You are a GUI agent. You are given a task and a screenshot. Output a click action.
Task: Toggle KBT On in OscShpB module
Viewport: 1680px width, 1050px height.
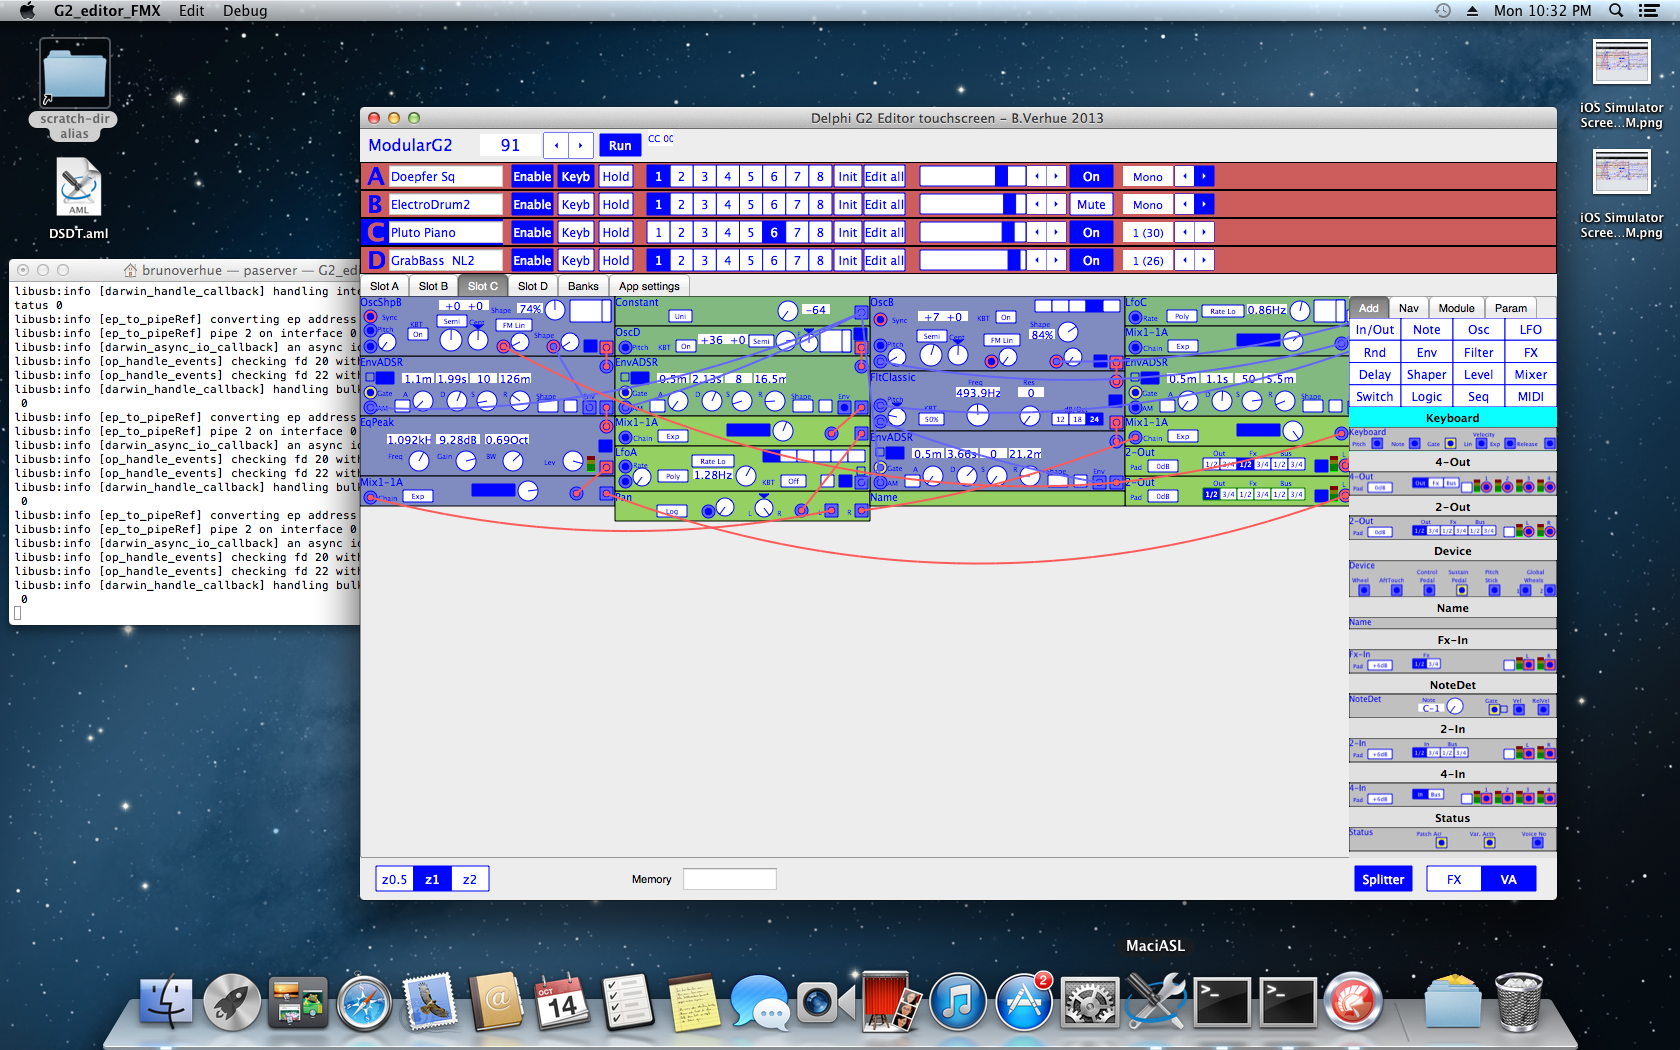[x=418, y=334]
